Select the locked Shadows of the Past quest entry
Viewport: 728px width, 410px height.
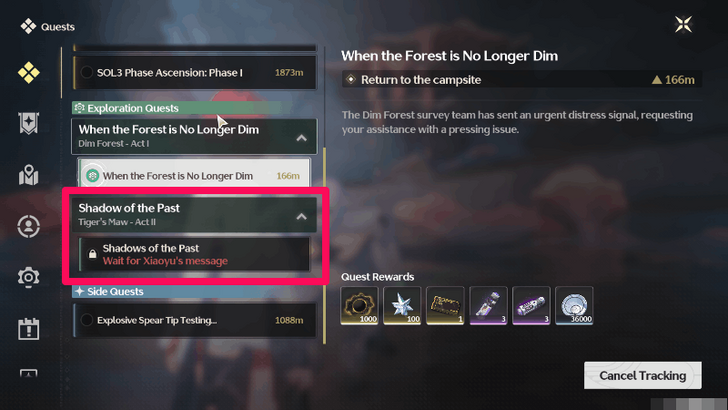(195, 254)
